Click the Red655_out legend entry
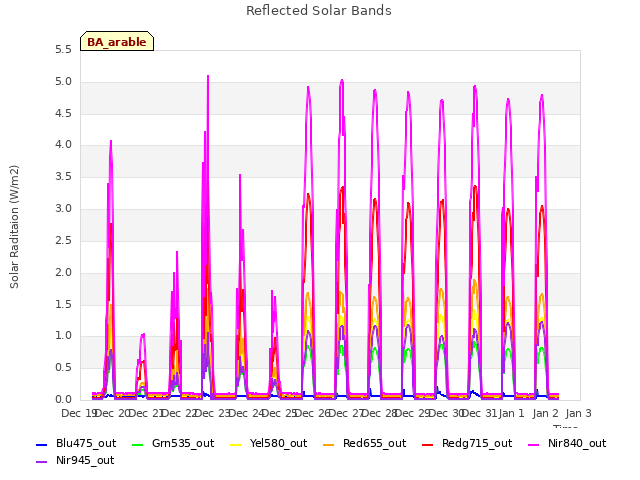640x480 pixels. pyautogui.click(x=364, y=443)
